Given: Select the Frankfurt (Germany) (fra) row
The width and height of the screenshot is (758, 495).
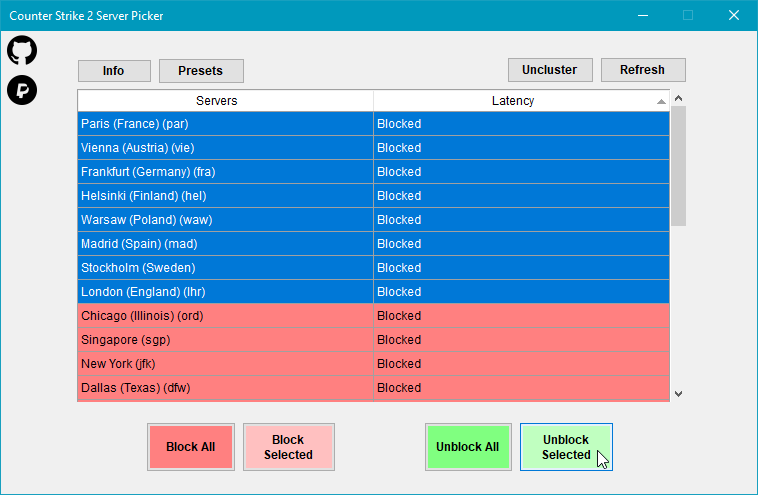Looking at the screenshot, I should tap(374, 172).
